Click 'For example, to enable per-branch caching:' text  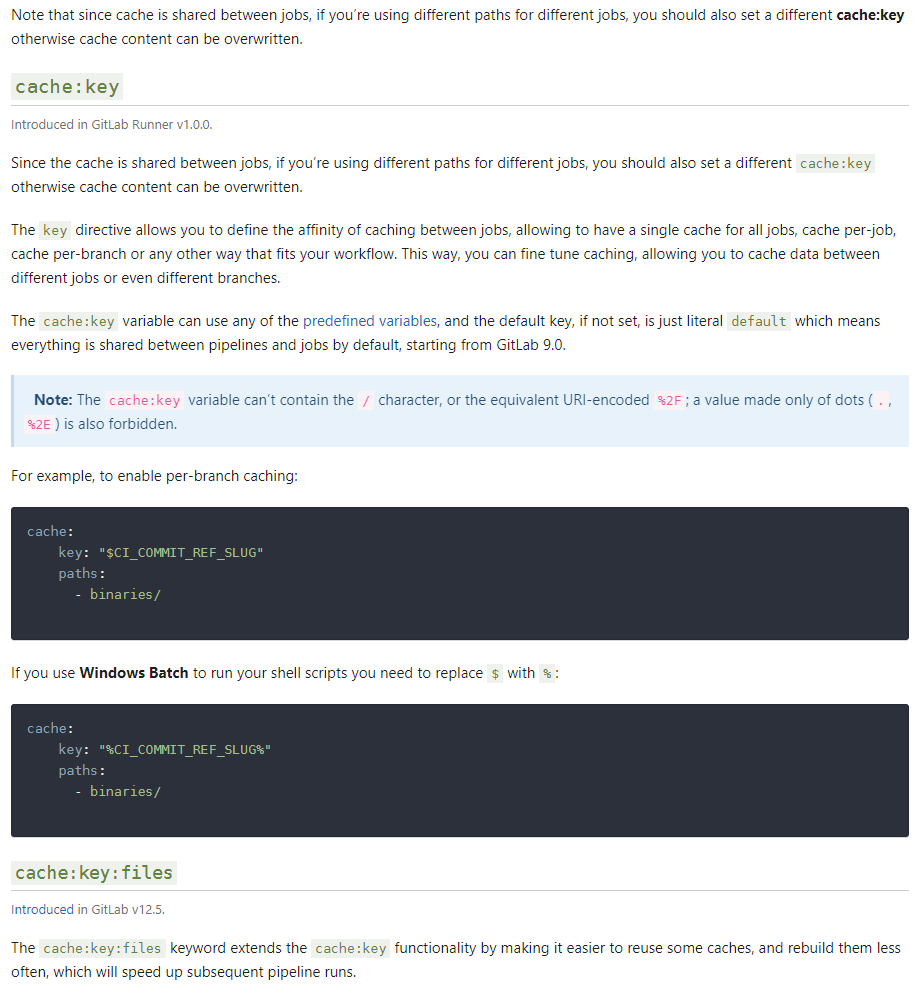154,476
